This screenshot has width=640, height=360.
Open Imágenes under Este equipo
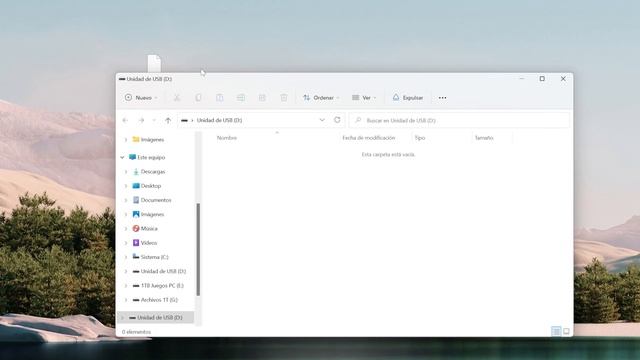149,214
